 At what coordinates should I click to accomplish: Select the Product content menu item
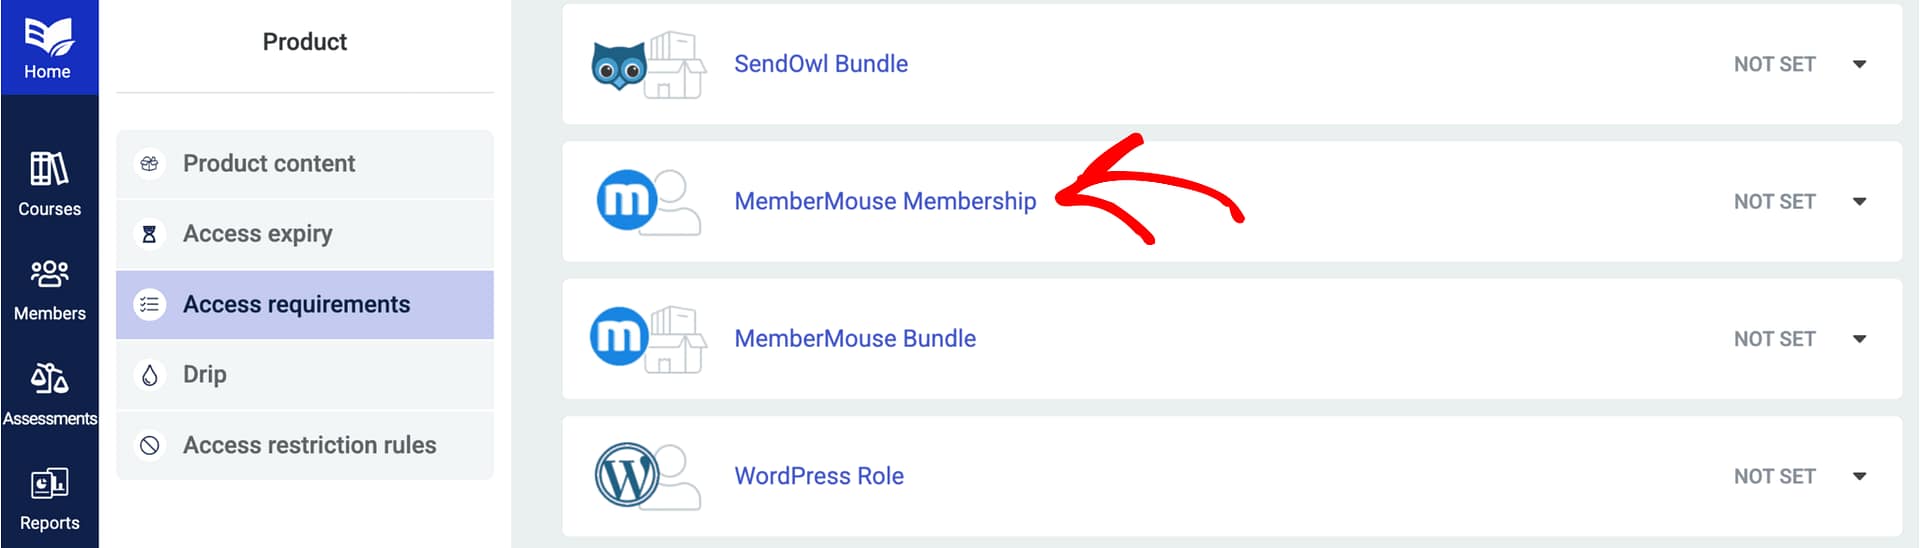[268, 163]
